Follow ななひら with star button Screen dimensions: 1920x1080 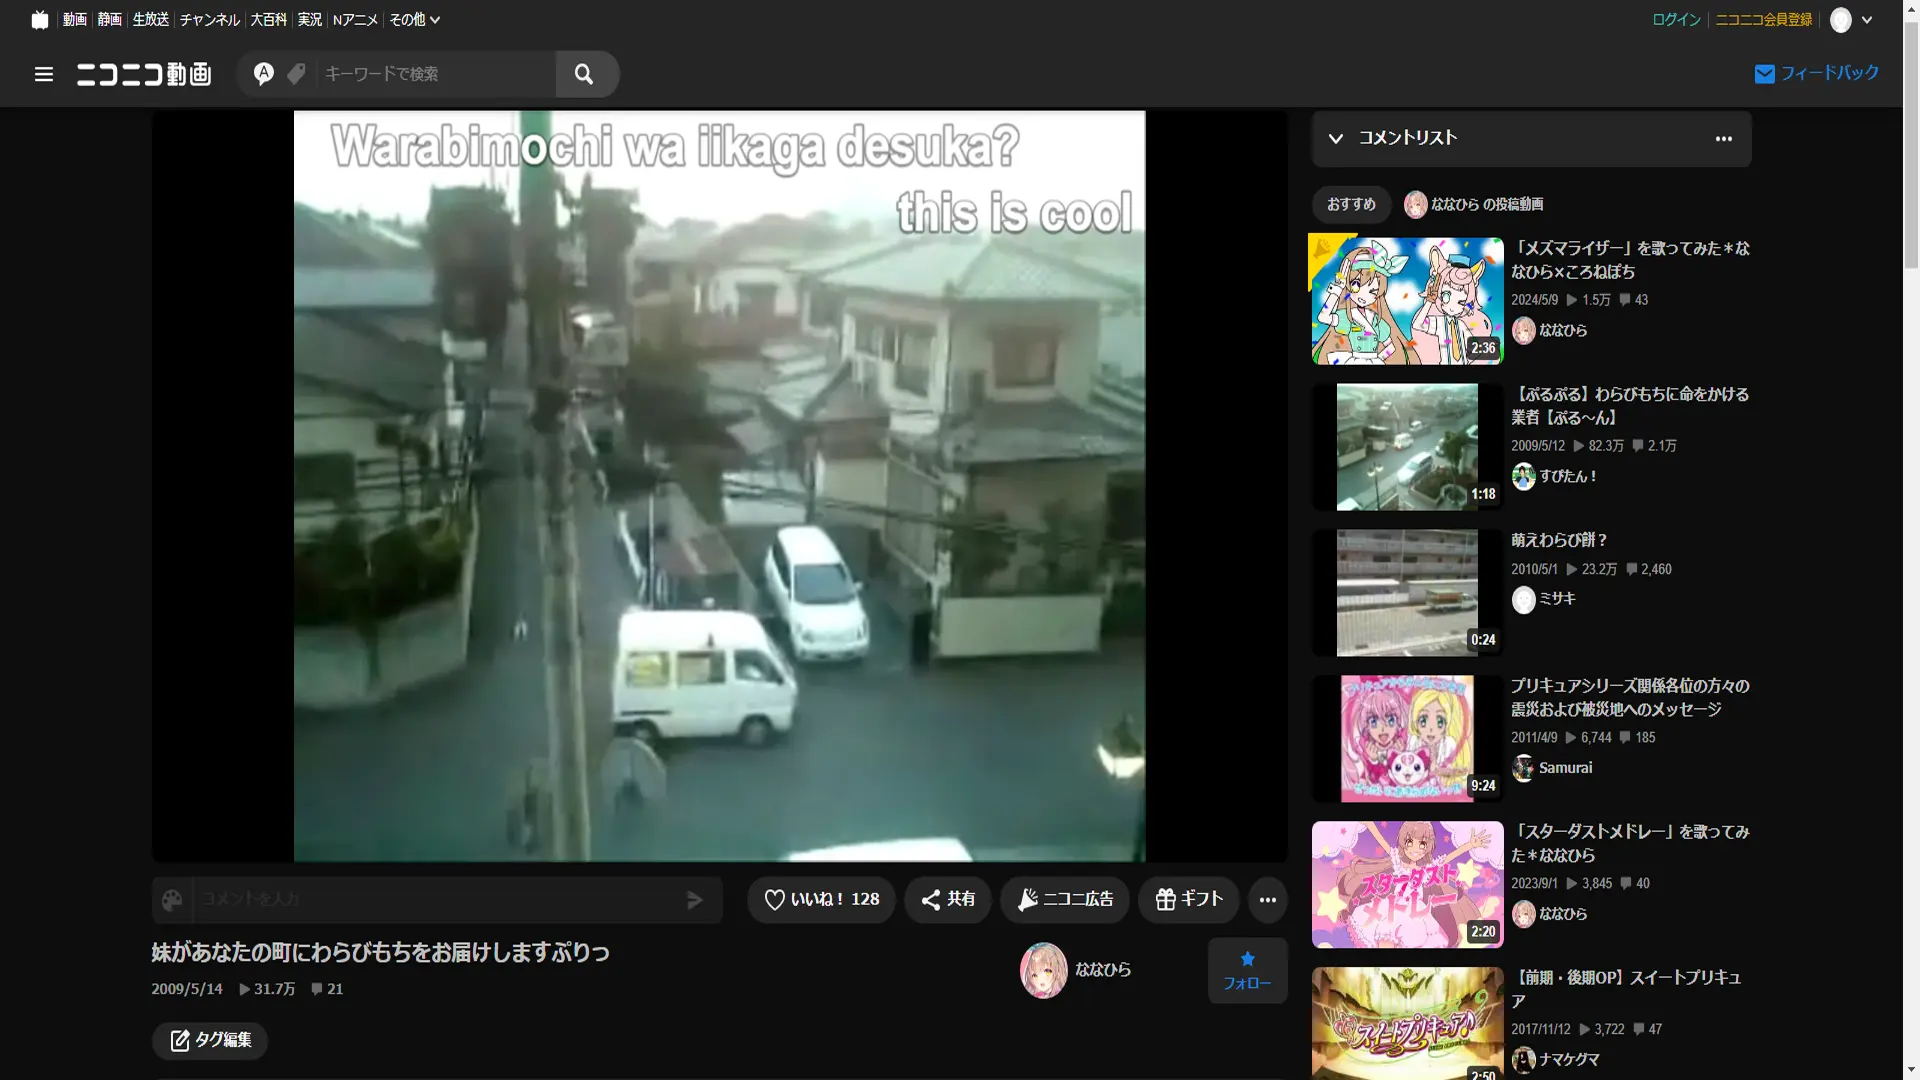(1247, 970)
